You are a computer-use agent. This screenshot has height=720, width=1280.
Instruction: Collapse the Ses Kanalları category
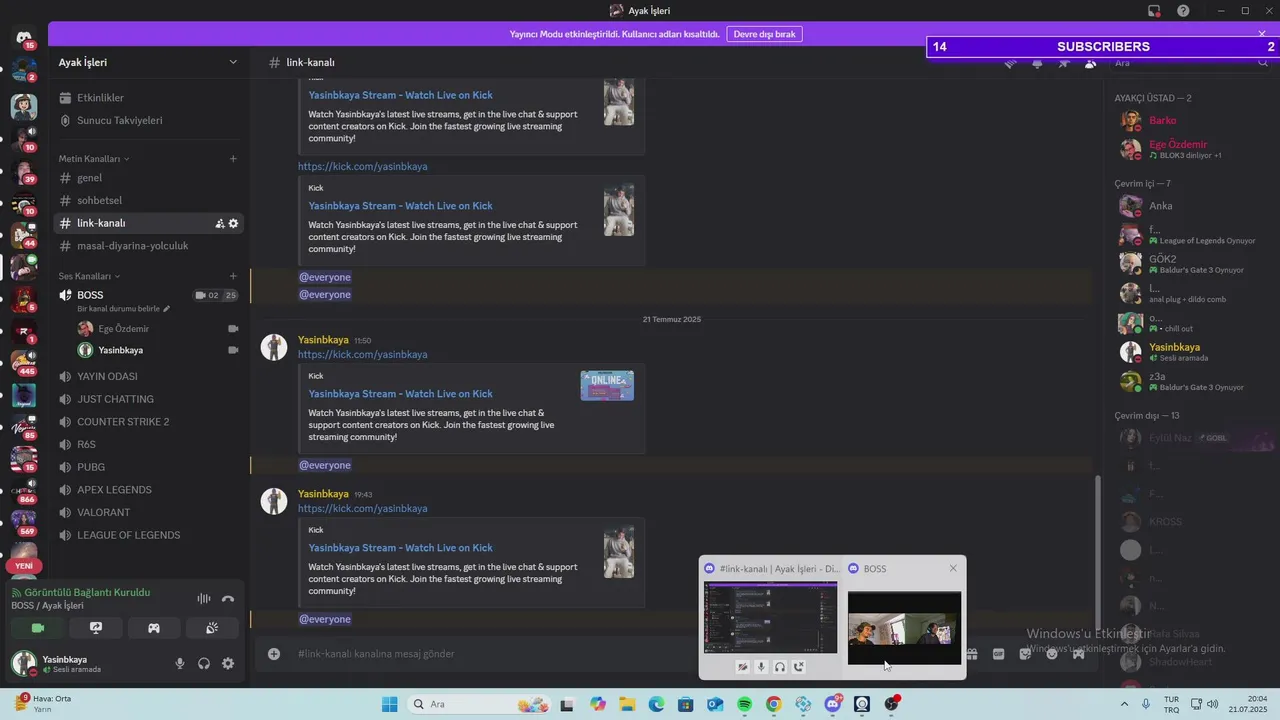89,276
